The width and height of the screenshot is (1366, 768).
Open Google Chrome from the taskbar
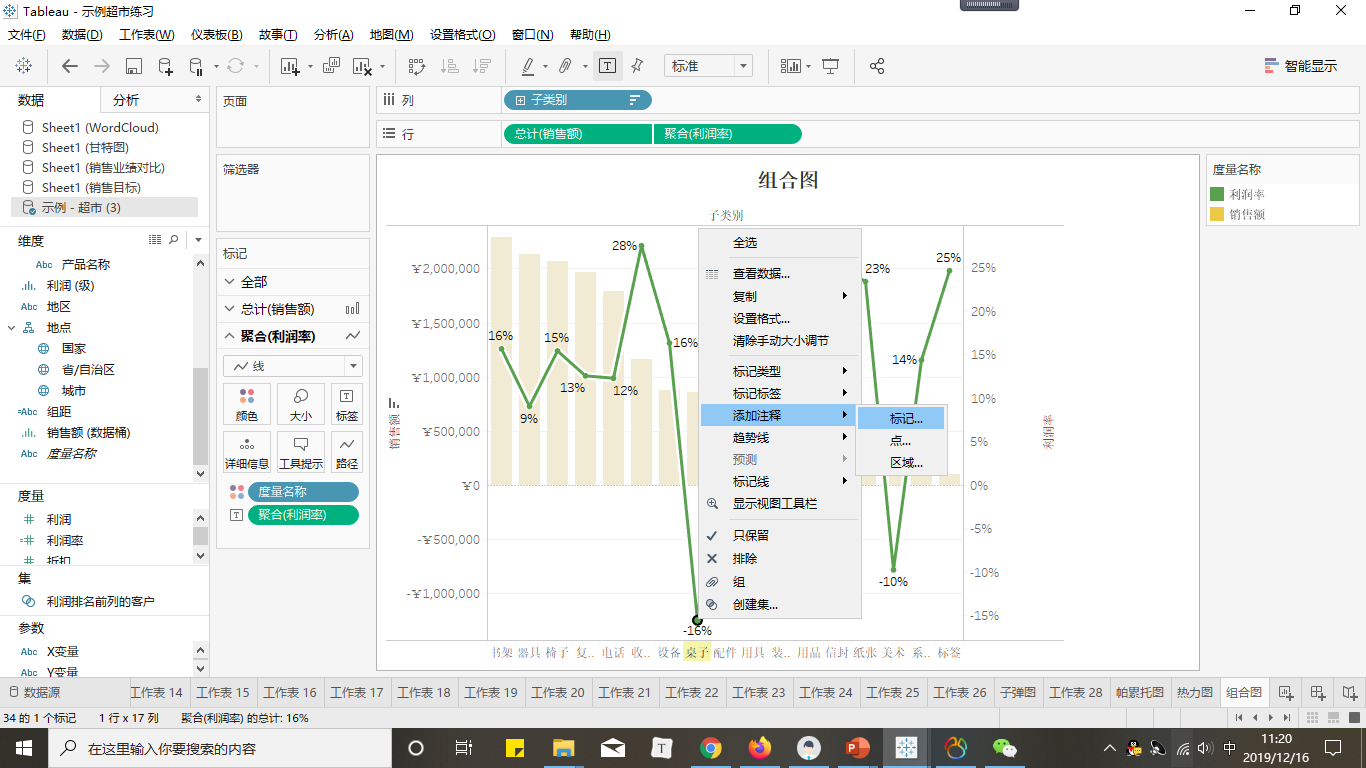coord(711,748)
